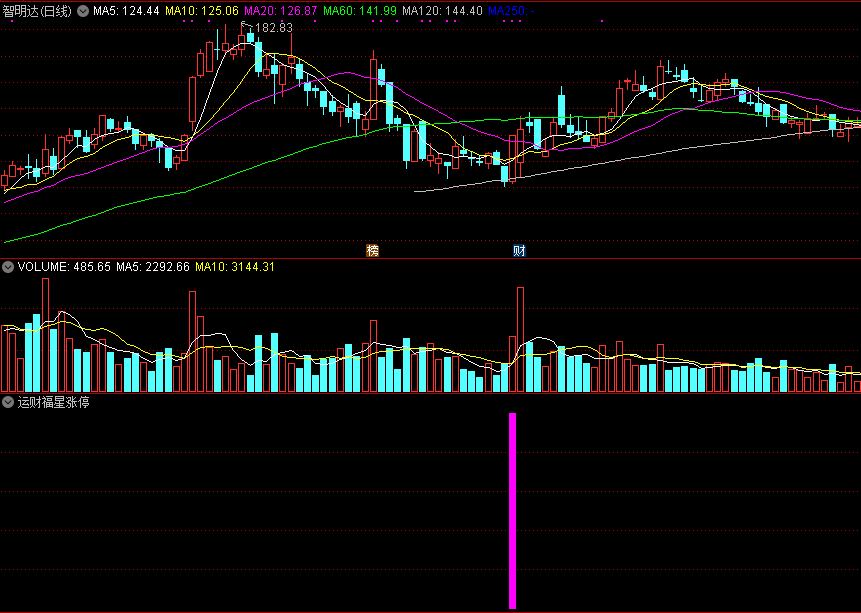
Task: Click the magenta signal bar in indicator panel
Action: coord(513,511)
